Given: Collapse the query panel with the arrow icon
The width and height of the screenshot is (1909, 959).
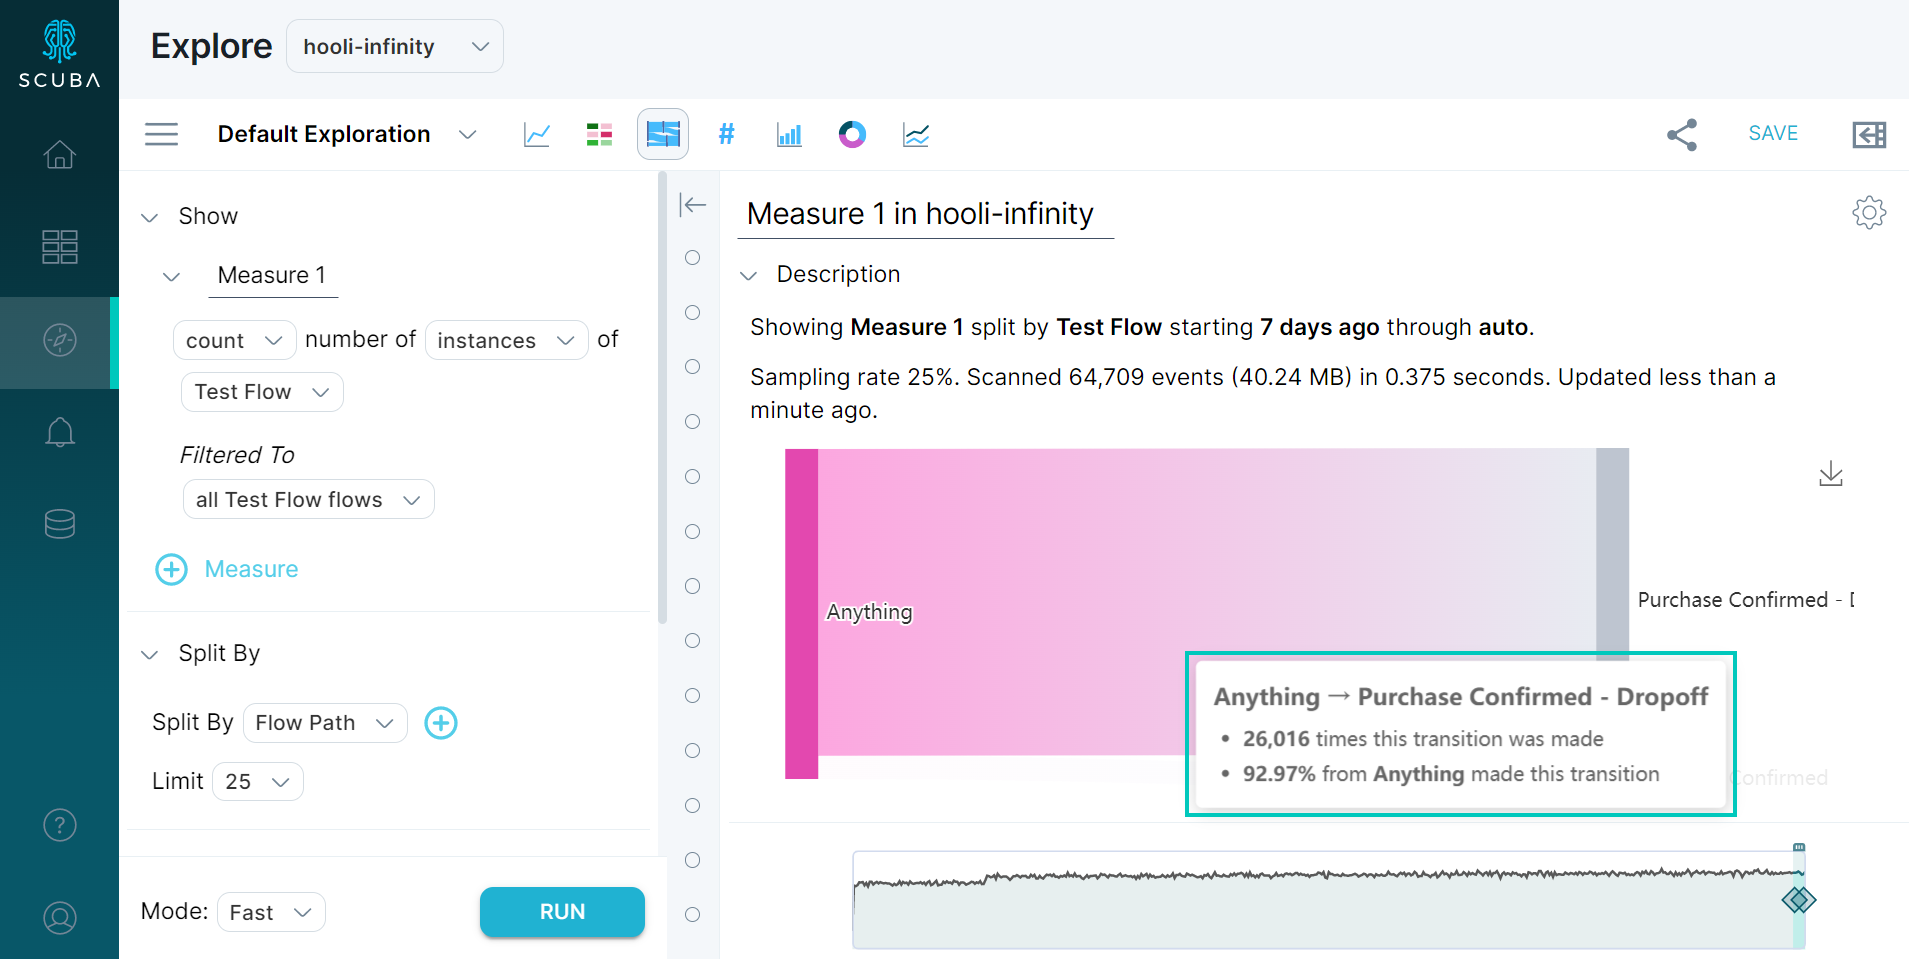Looking at the screenshot, I should click(692, 205).
